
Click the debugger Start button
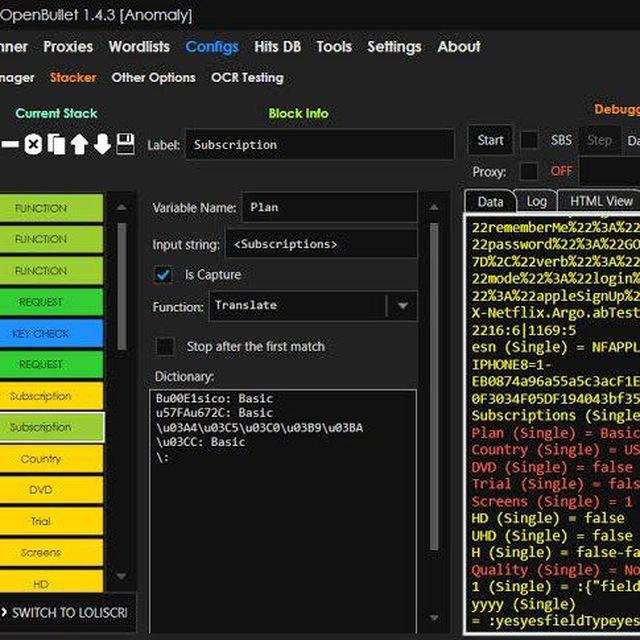point(490,140)
